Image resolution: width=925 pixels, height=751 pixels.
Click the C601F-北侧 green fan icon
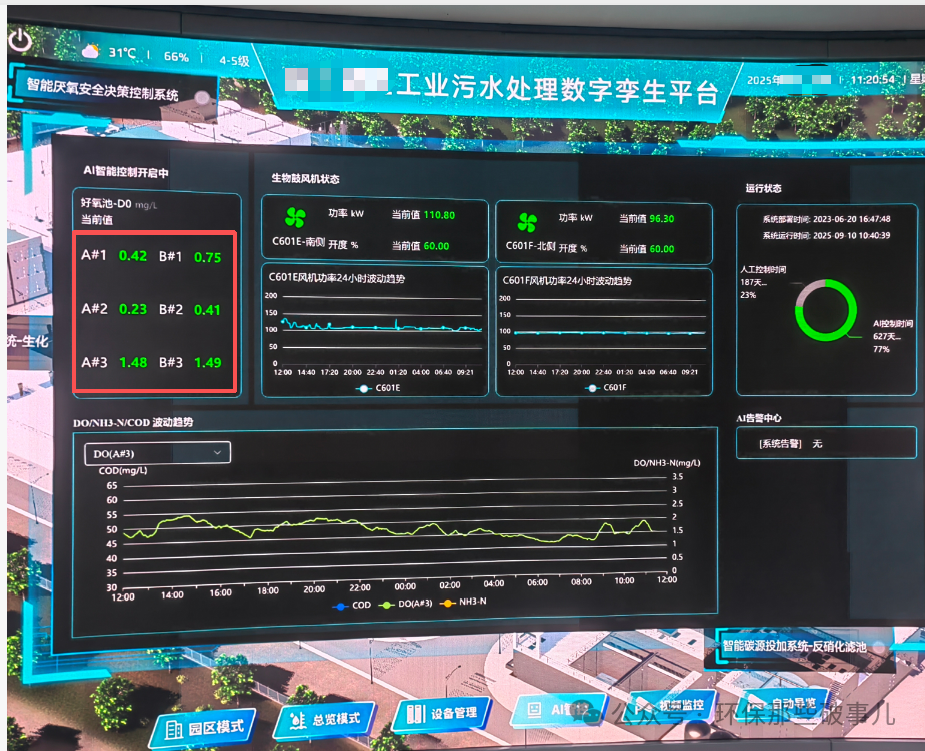coord(527,222)
